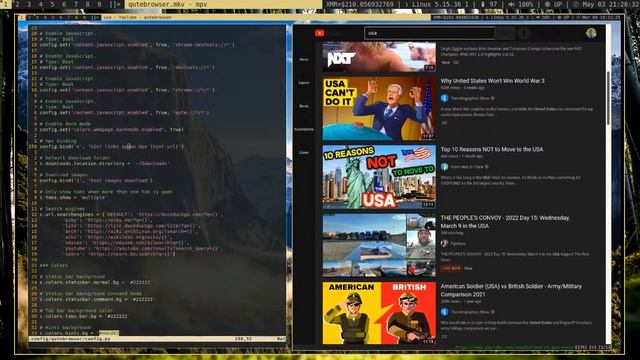Switch to dwm tag 2
The height and width of the screenshot is (360, 640).
point(17,4)
